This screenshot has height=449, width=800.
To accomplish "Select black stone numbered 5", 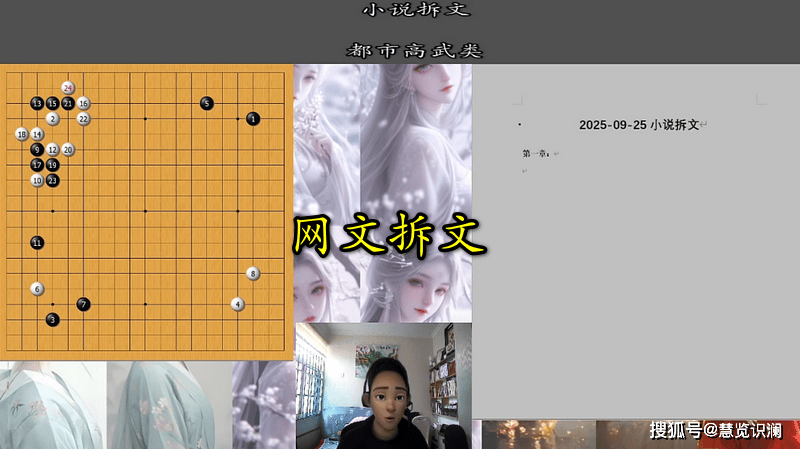I will pyautogui.click(x=206, y=103).
